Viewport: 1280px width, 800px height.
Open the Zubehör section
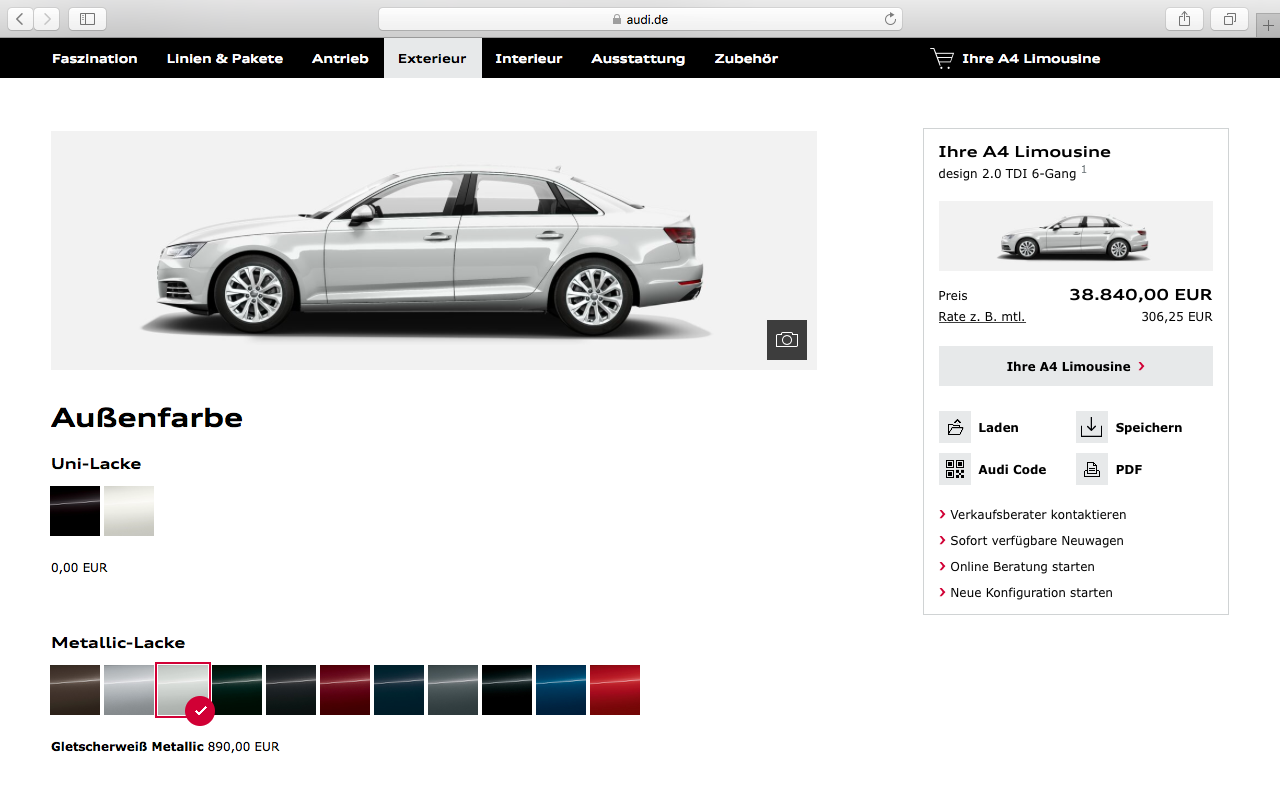point(746,59)
